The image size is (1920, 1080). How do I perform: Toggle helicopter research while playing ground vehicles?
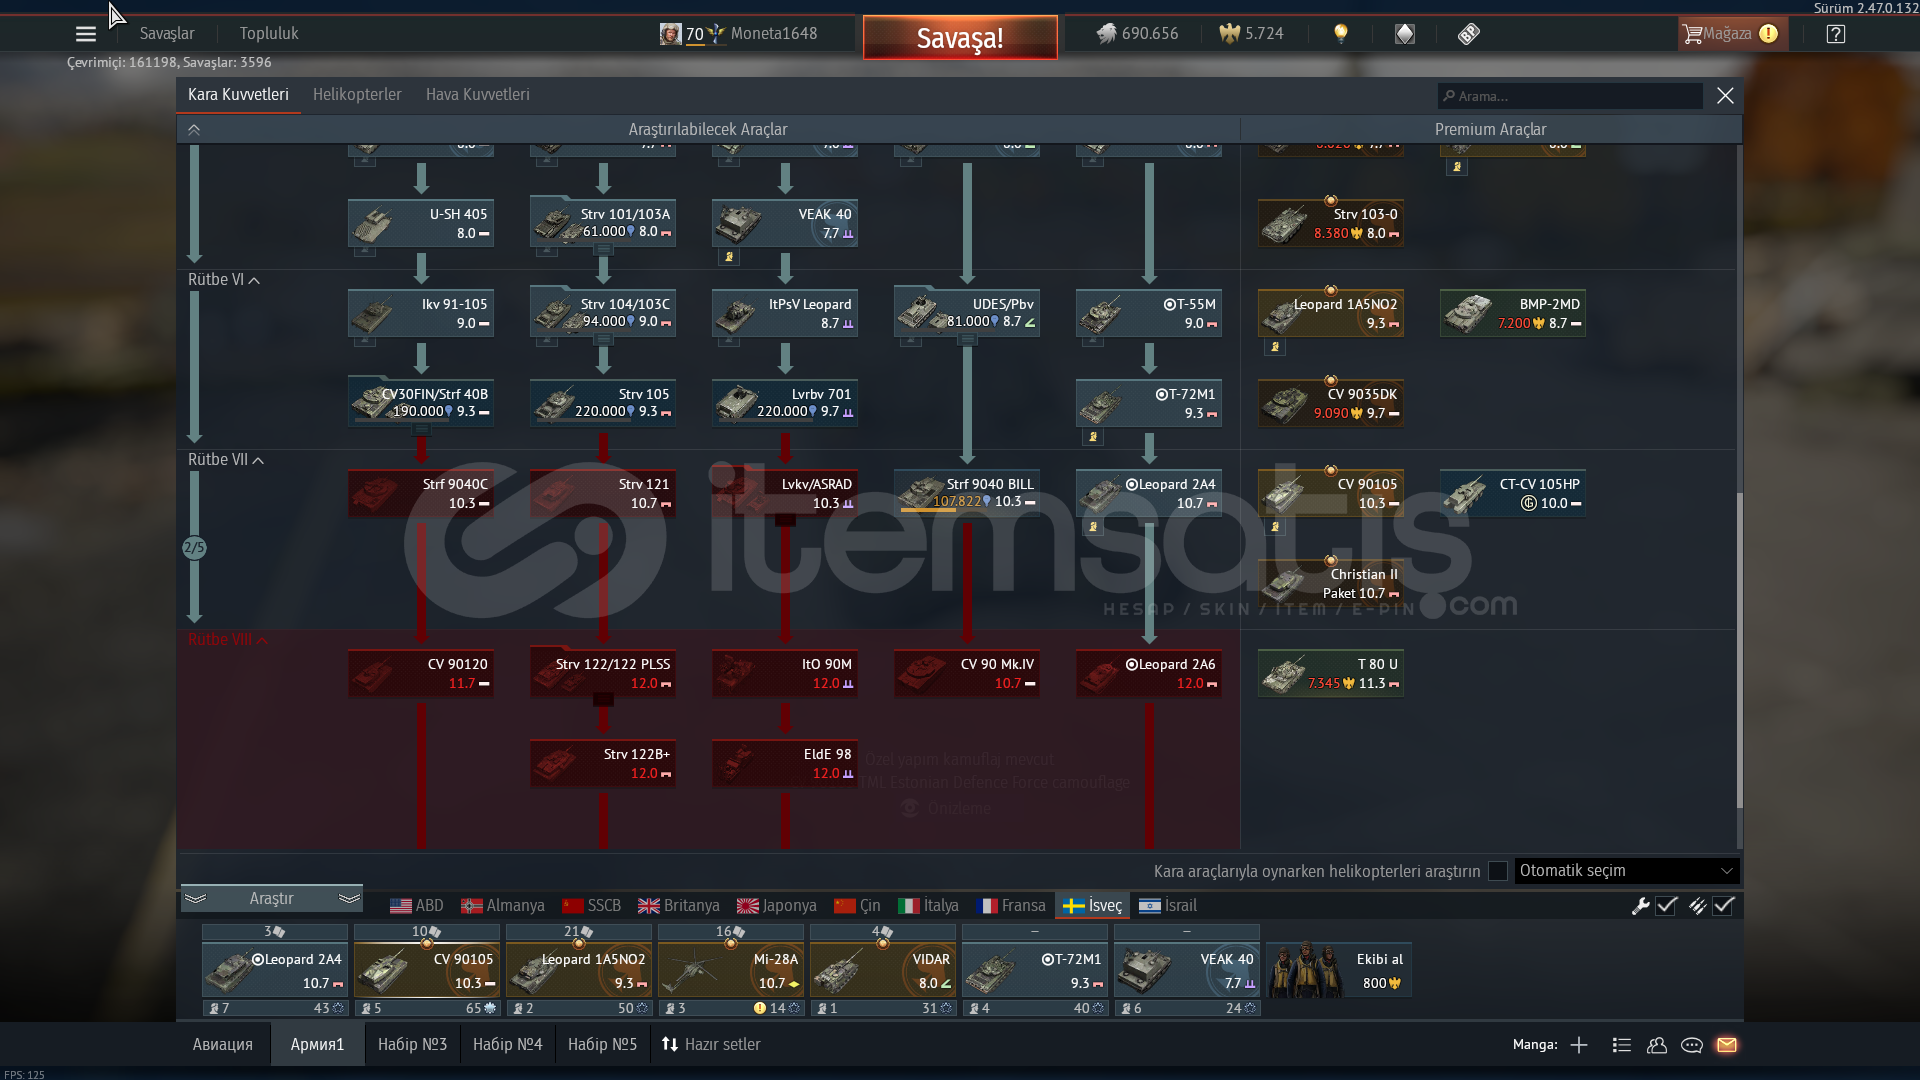[x=1497, y=871]
